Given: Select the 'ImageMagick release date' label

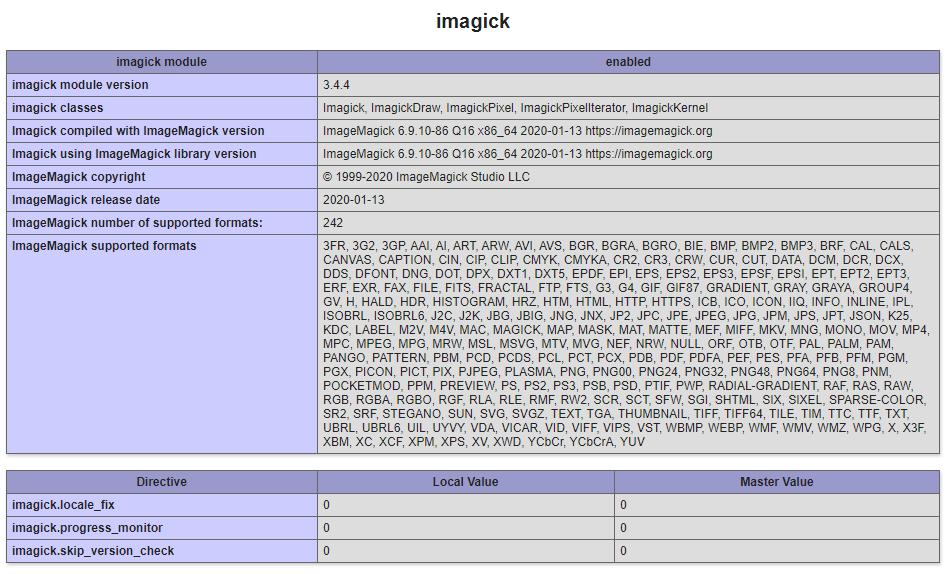Looking at the screenshot, I should (86, 199).
